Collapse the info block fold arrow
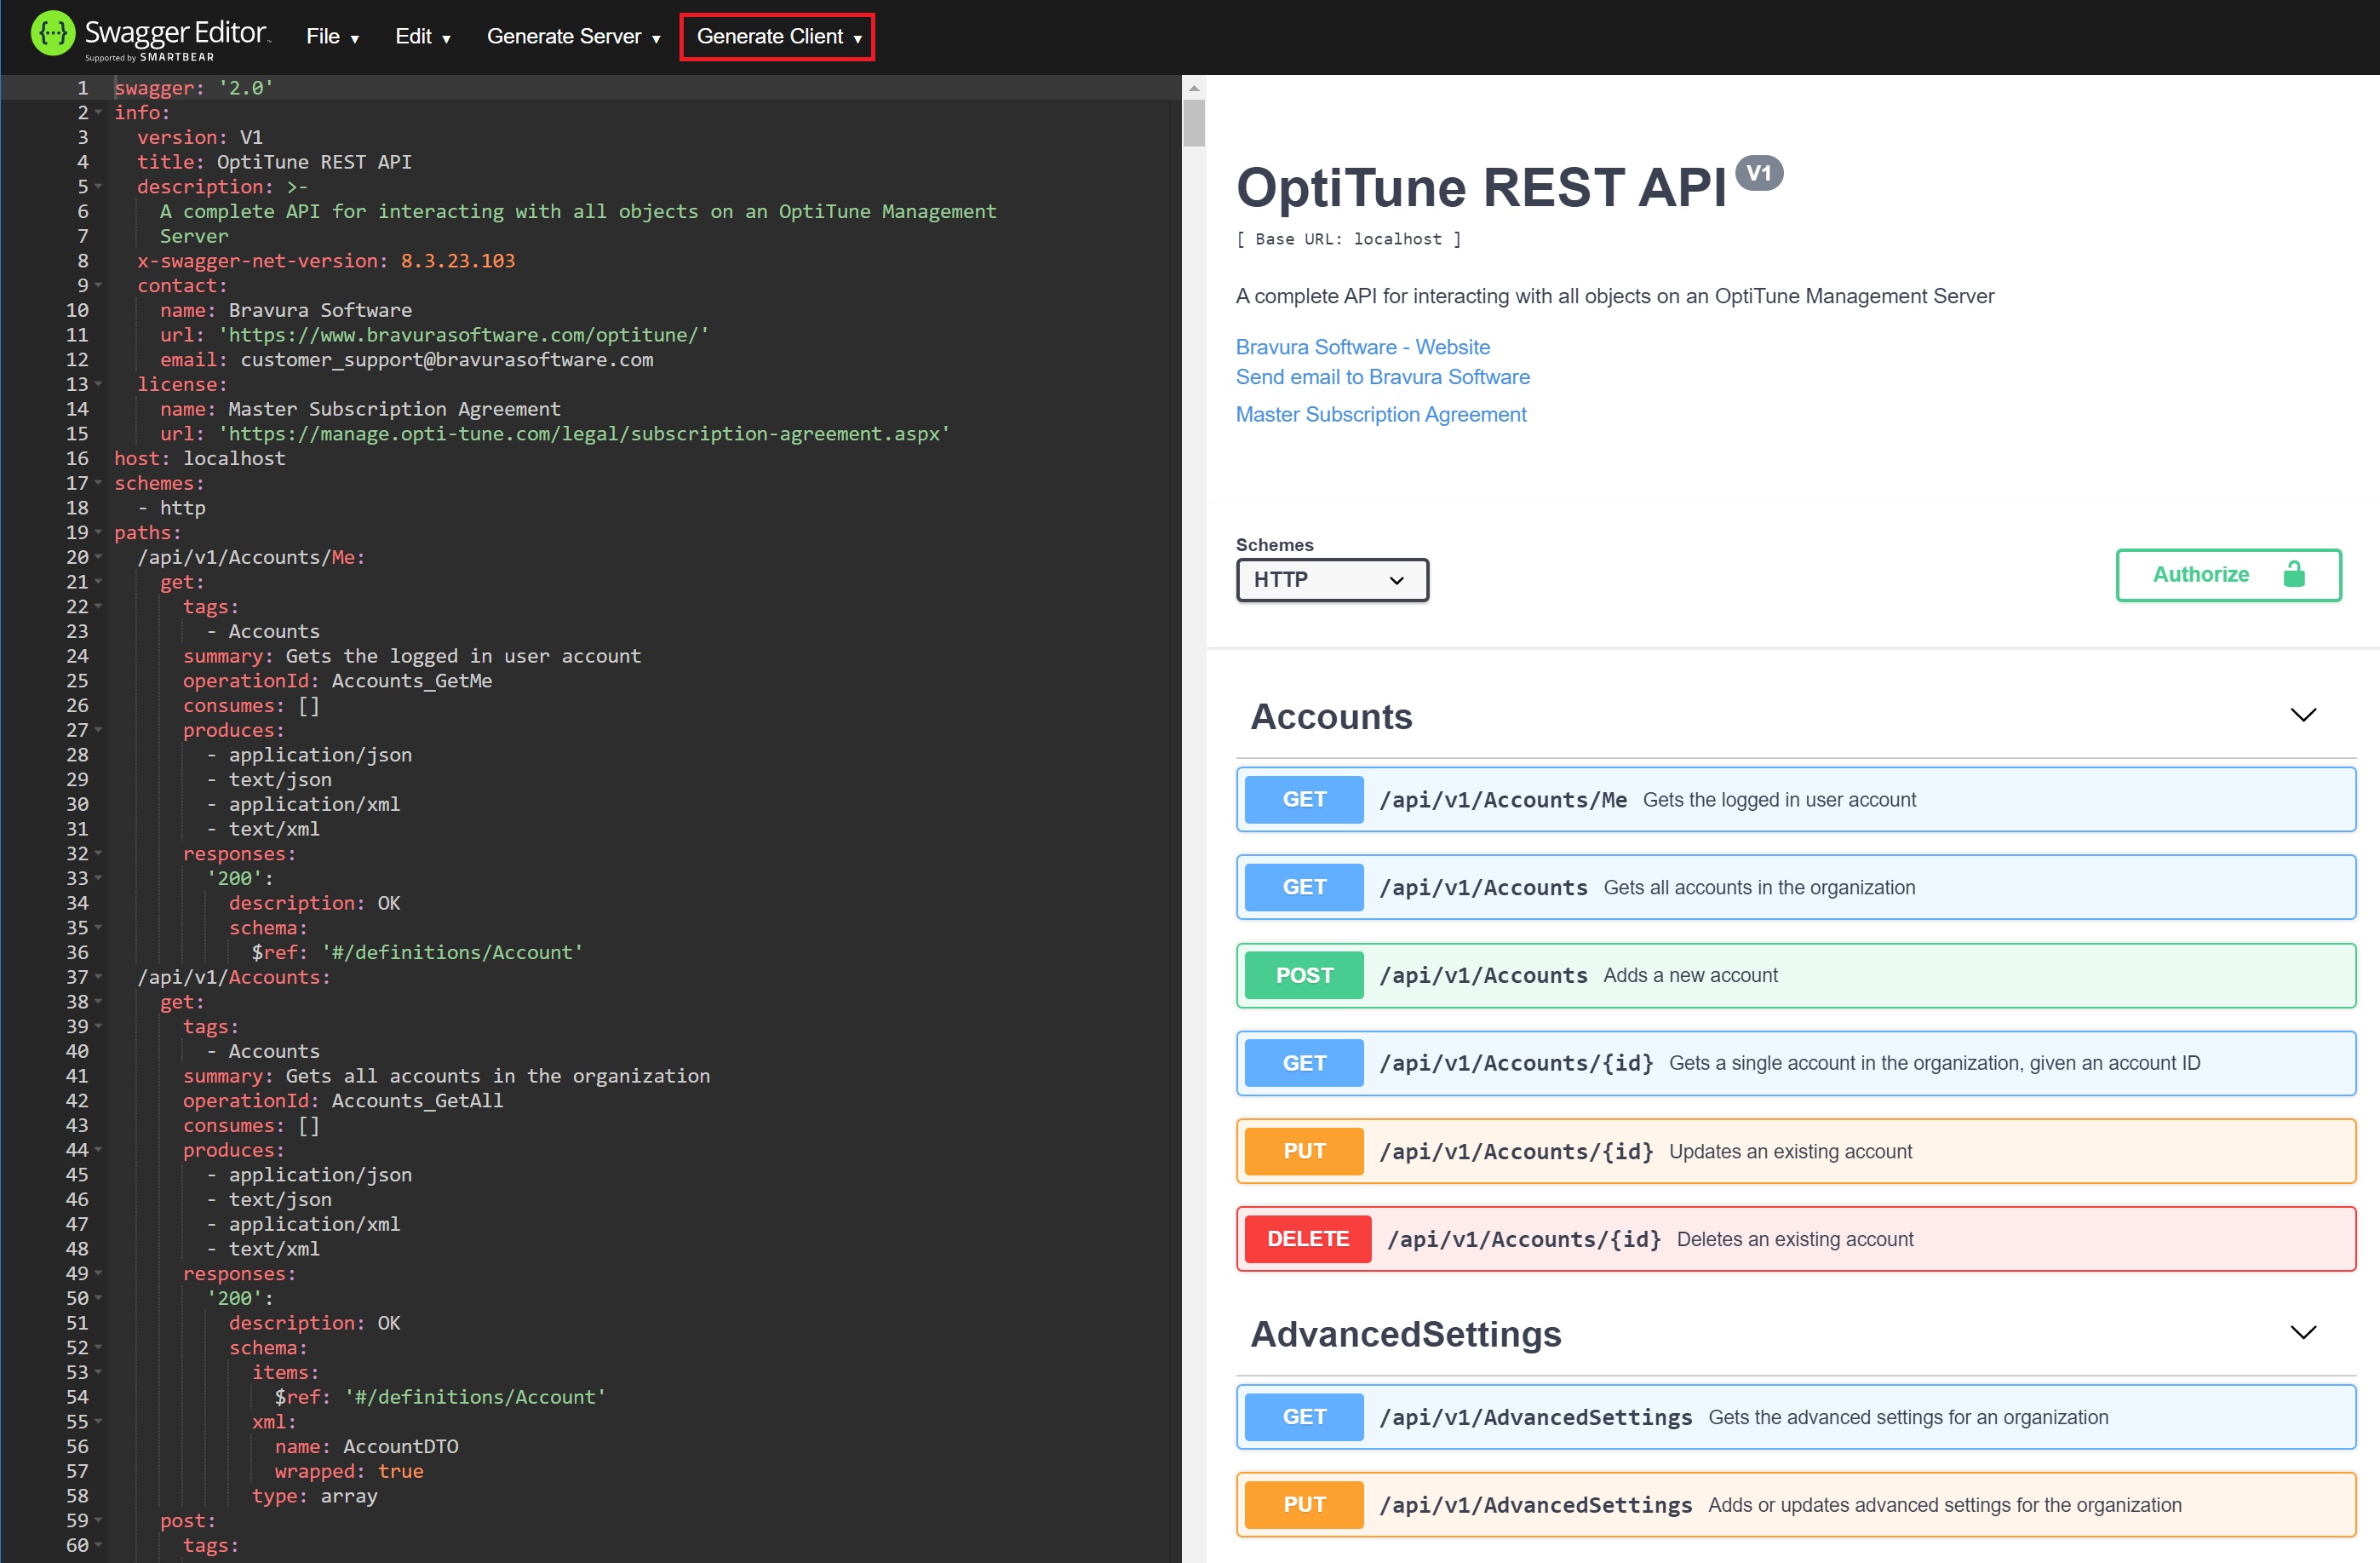The width and height of the screenshot is (2380, 1563). click(x=97, y=113)
